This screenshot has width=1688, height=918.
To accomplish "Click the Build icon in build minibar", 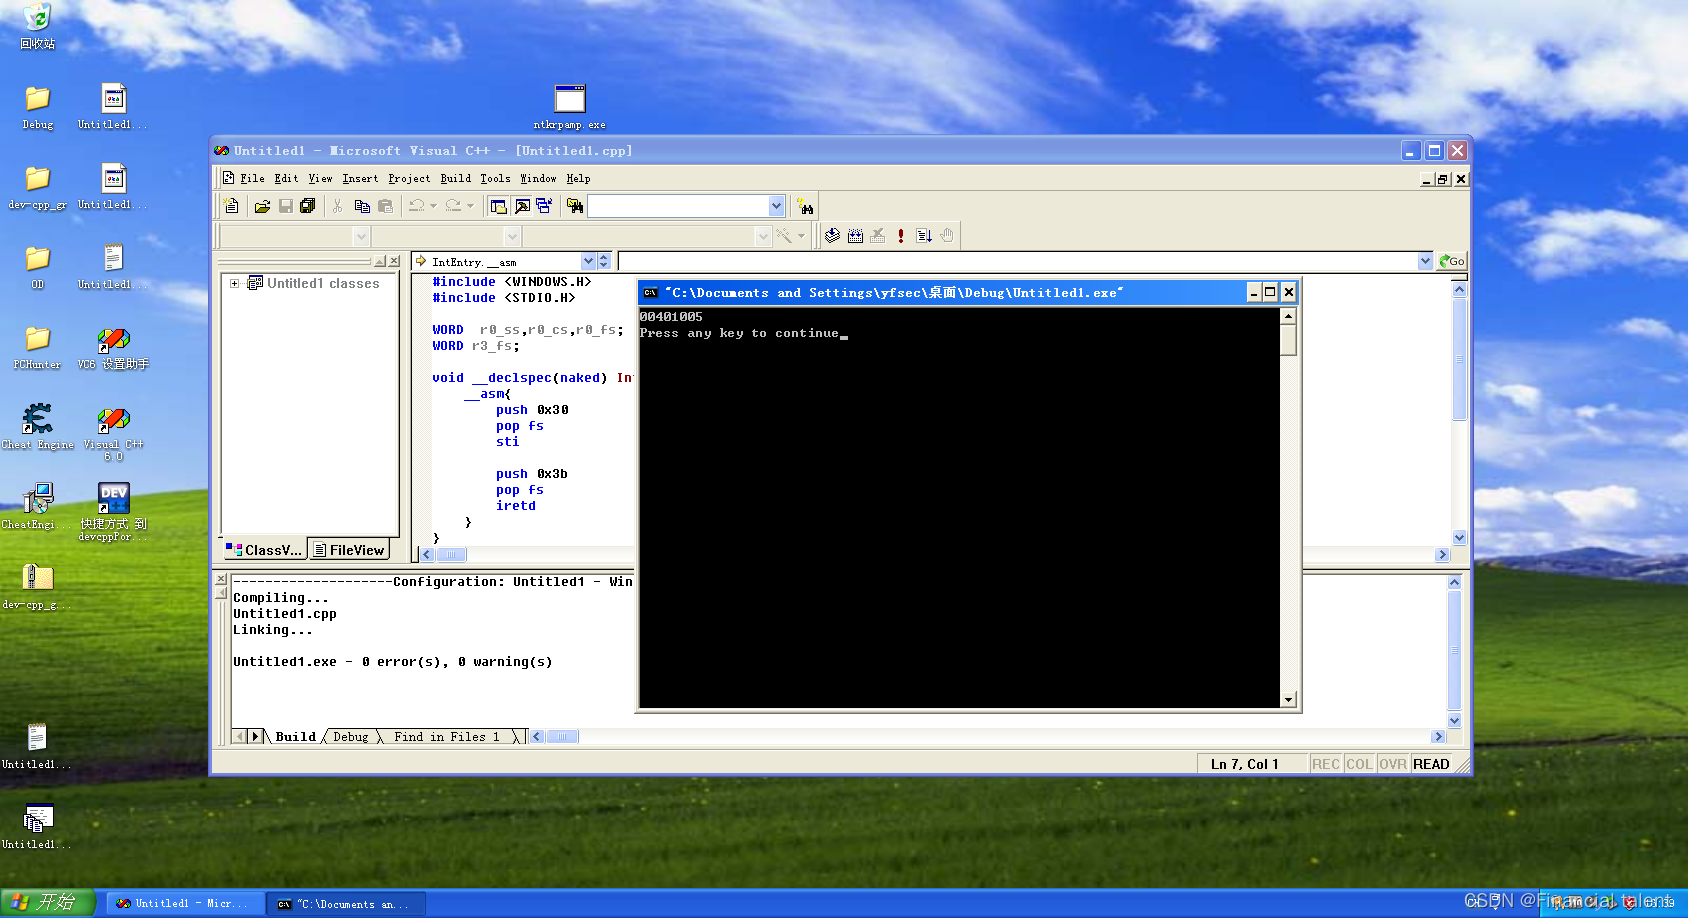I will pyautogui.click(x=855, y=236).
